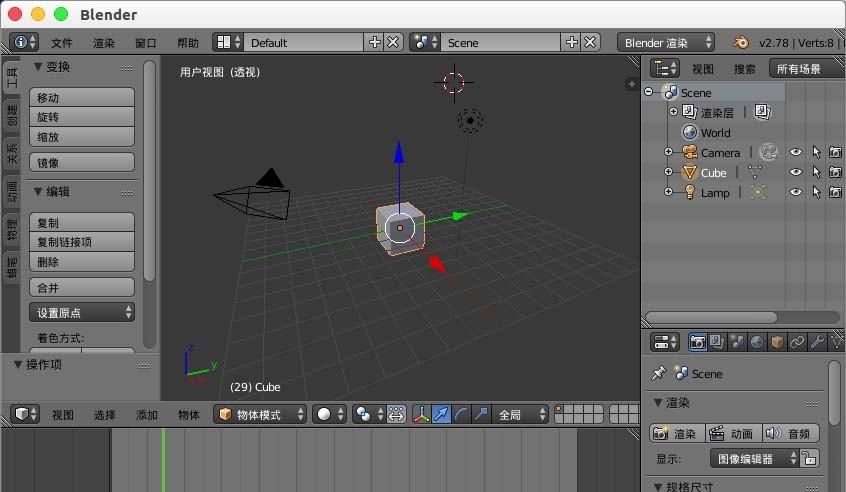Expand the Cube item in outliner
Viewport: 846px width, 492px height.
(668, 172)
